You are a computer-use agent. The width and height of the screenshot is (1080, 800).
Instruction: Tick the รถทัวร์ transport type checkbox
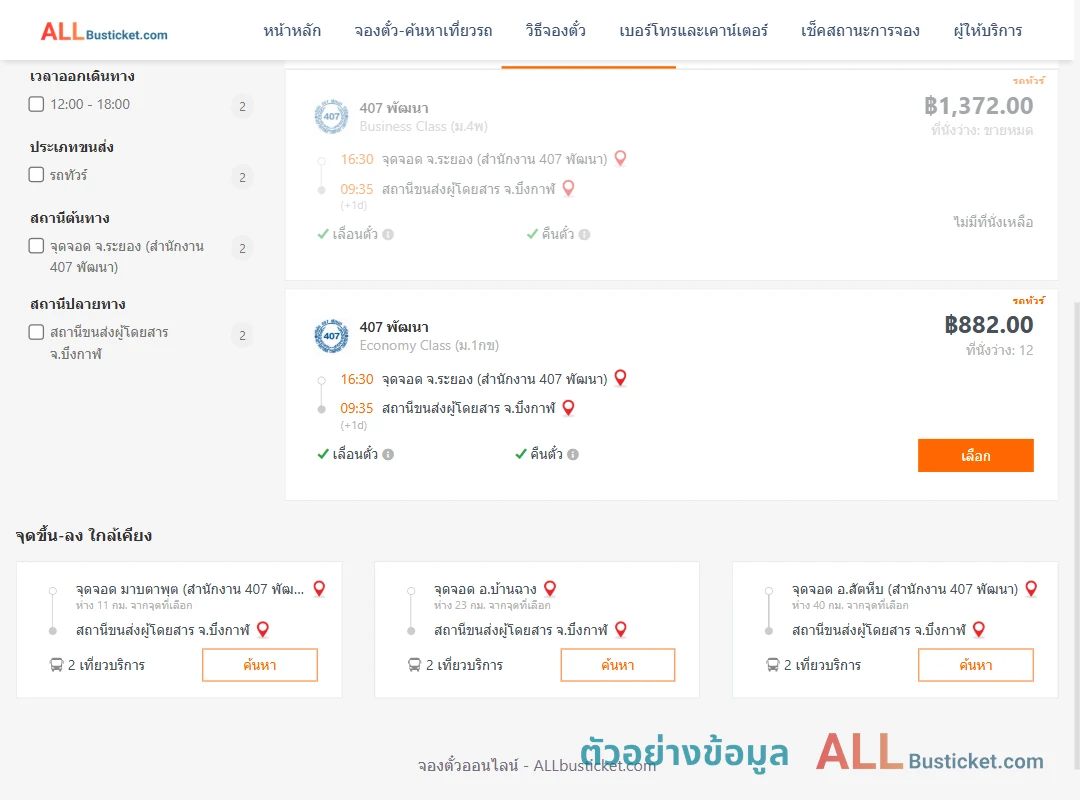click(x=37, y=174)
